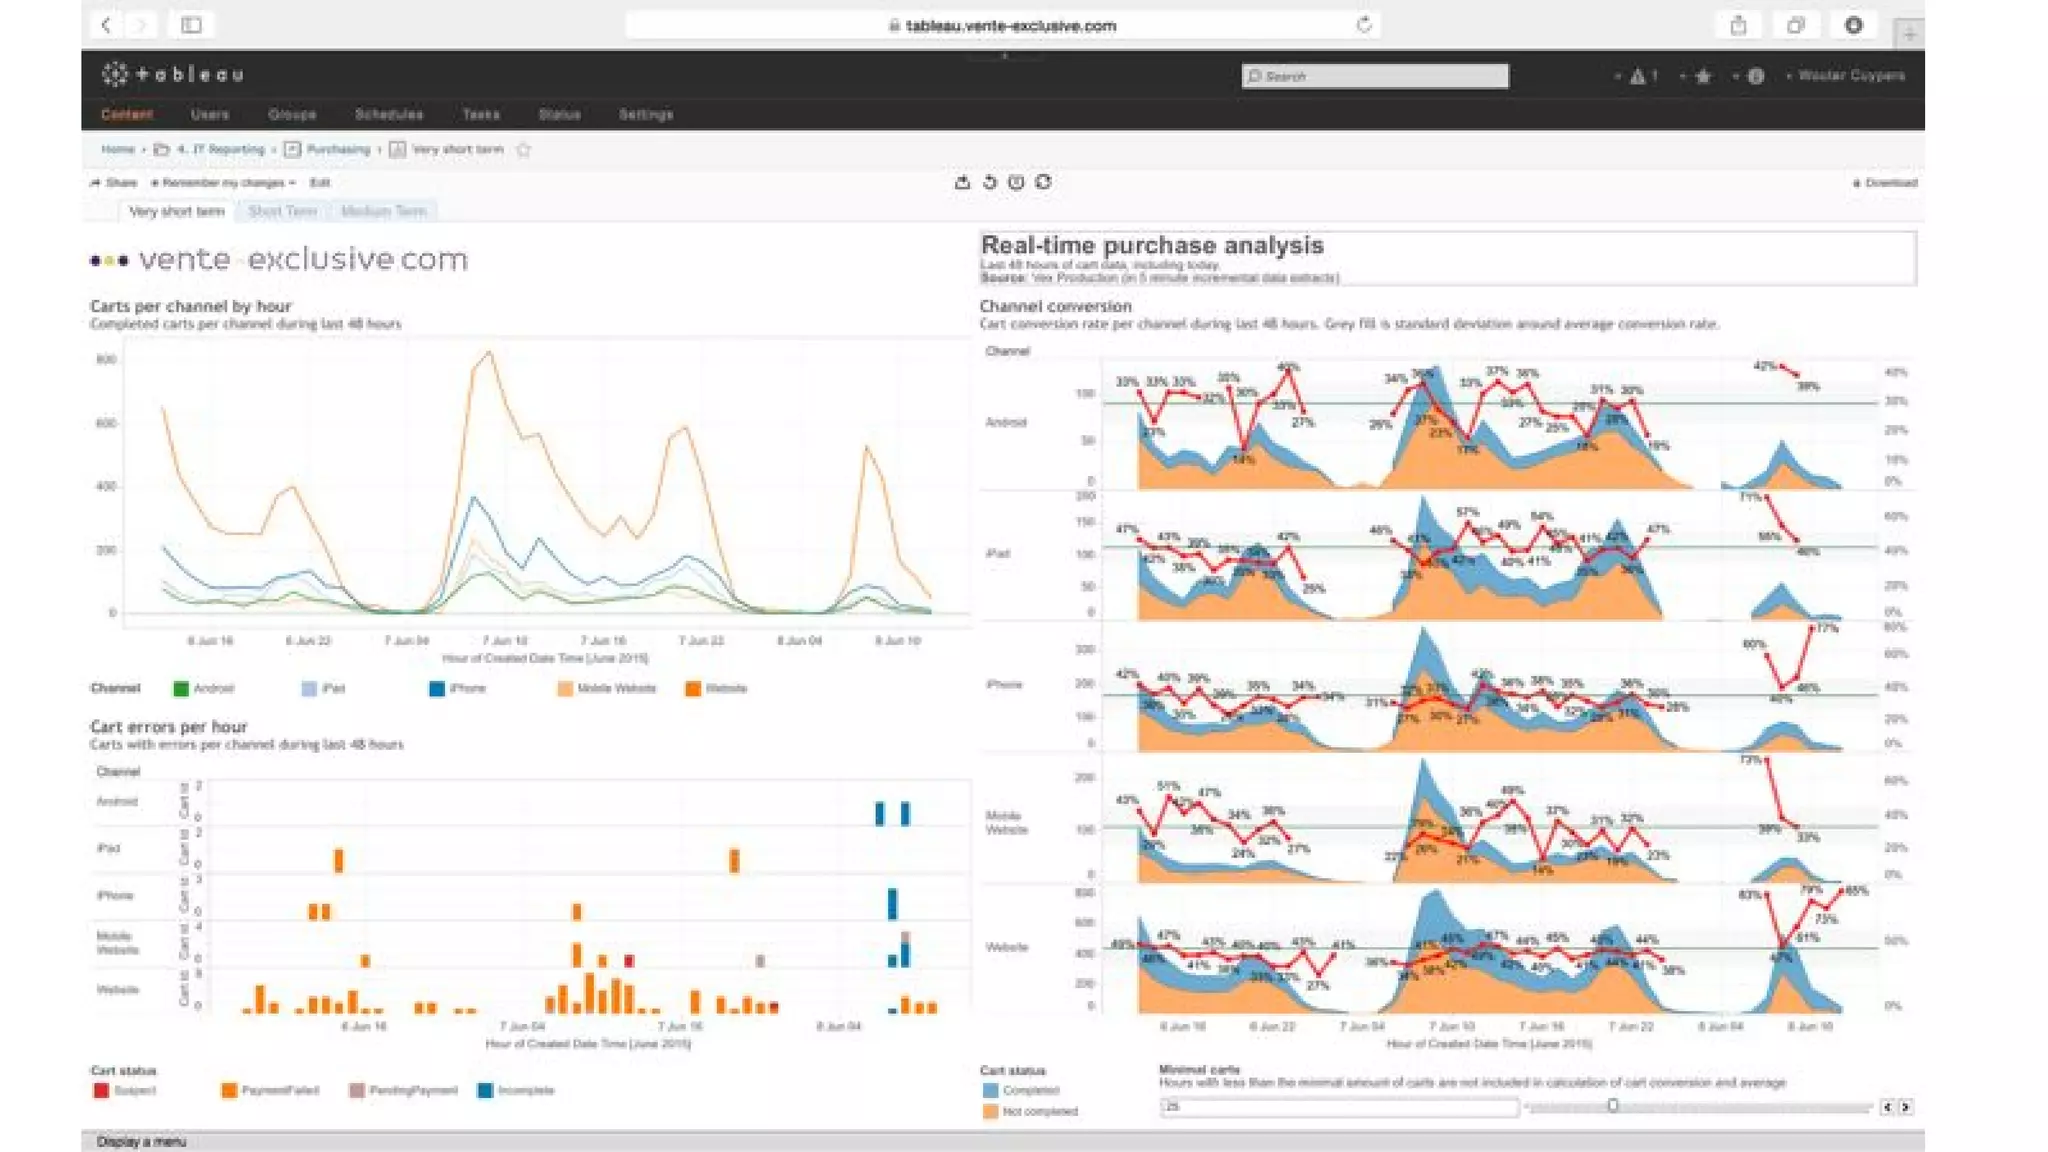Open the Remember my changes dropdown

click(224, 183)
